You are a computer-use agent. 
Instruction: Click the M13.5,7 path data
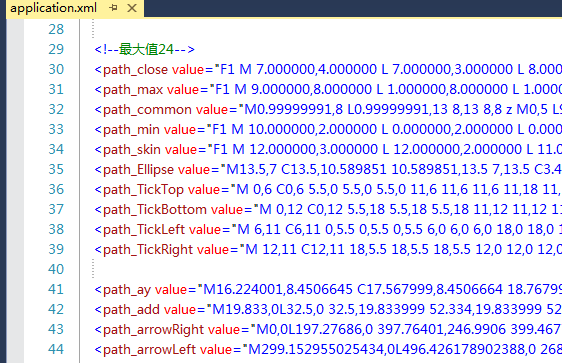251,170
